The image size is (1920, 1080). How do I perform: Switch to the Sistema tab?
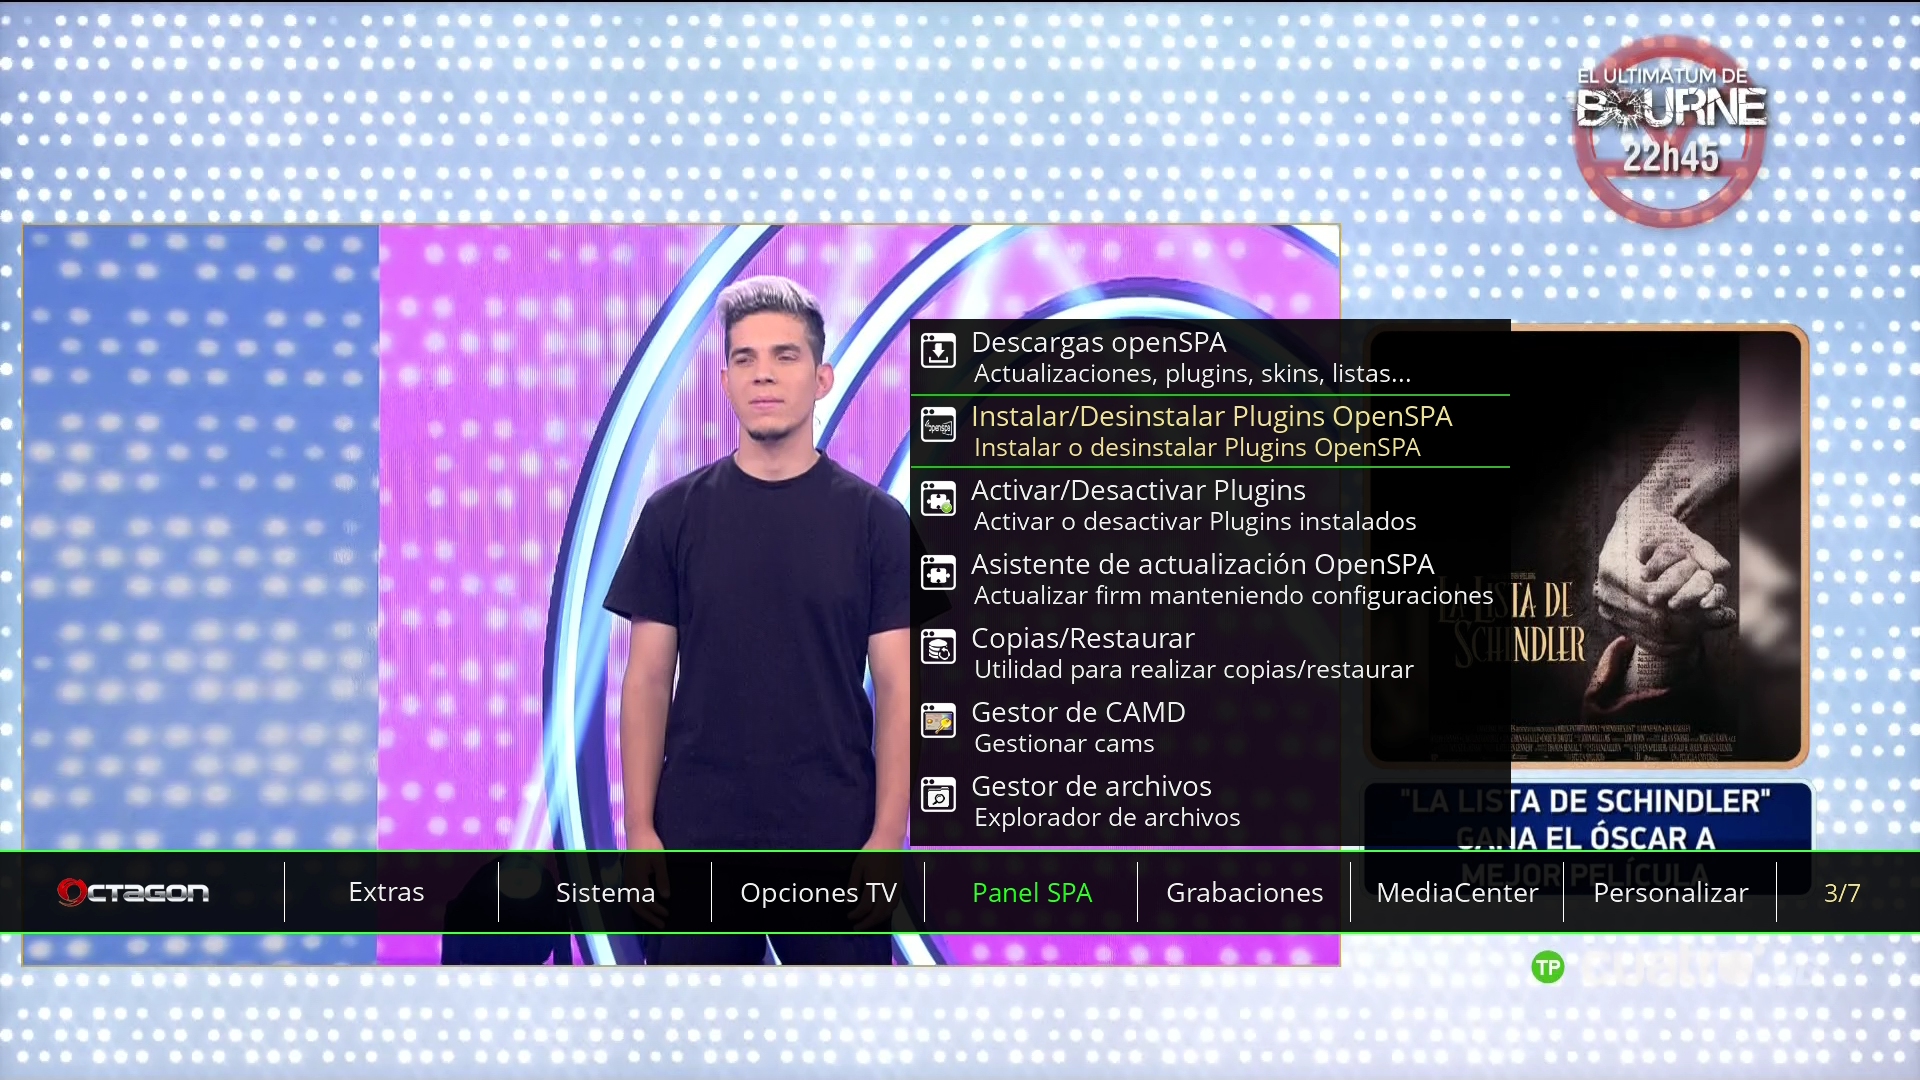pyautogui.click(x=605, y=892)
